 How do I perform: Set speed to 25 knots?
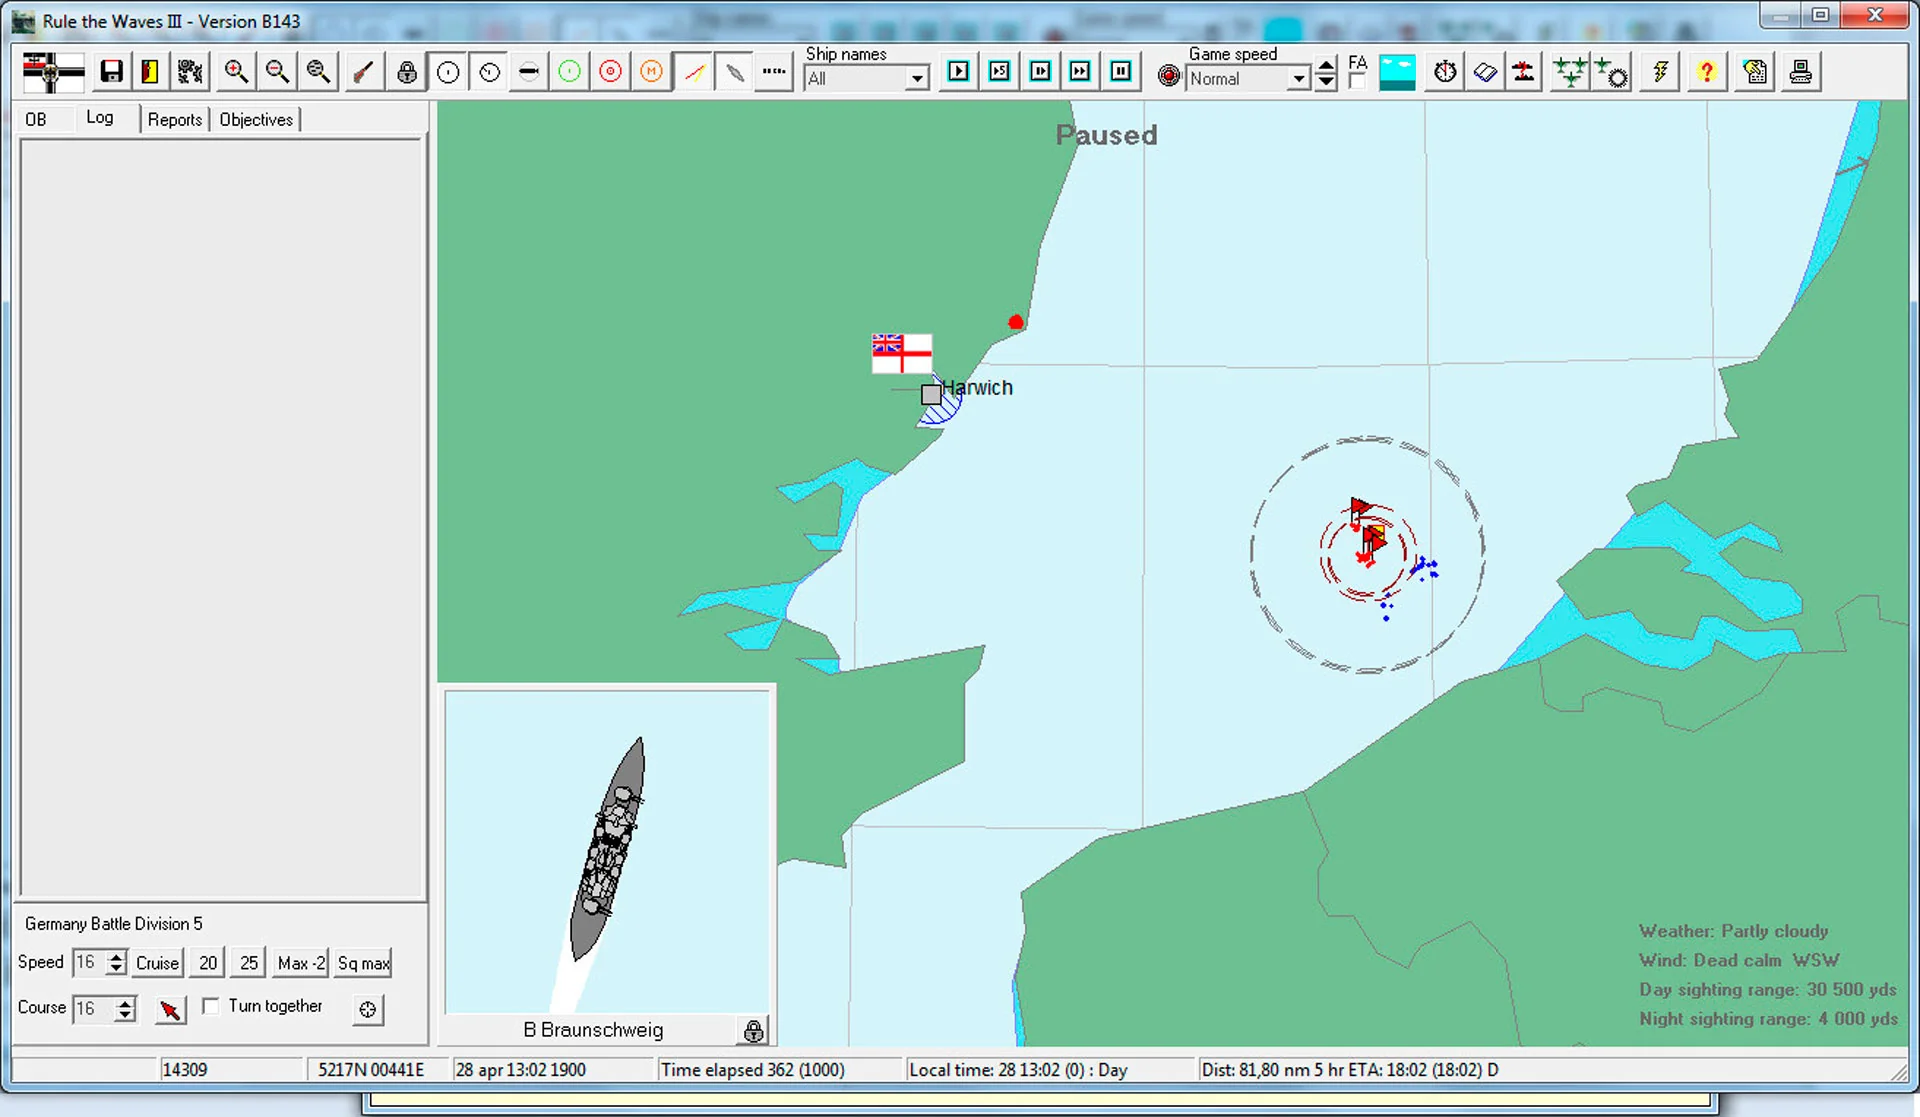(x=249, y=963)
